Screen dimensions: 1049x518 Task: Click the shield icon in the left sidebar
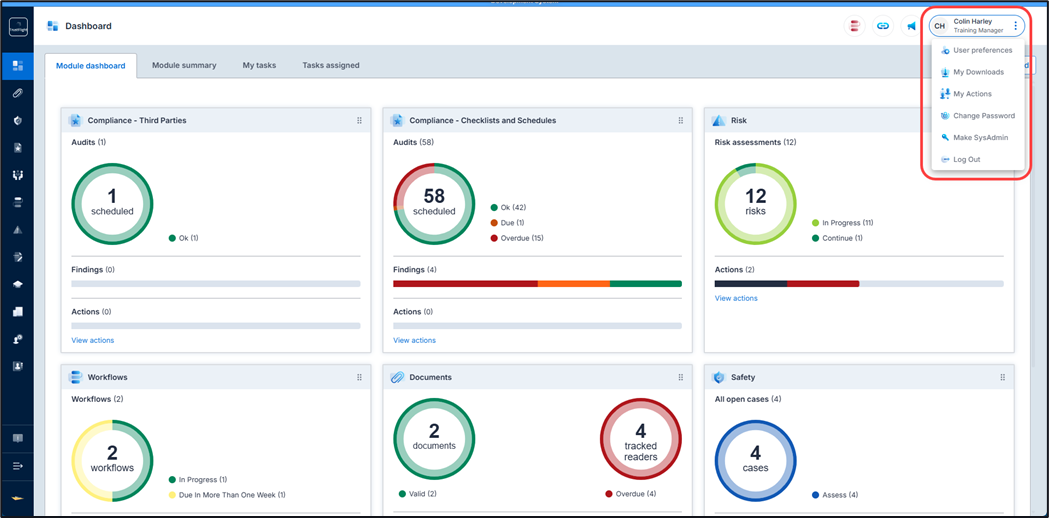(17, 120)
